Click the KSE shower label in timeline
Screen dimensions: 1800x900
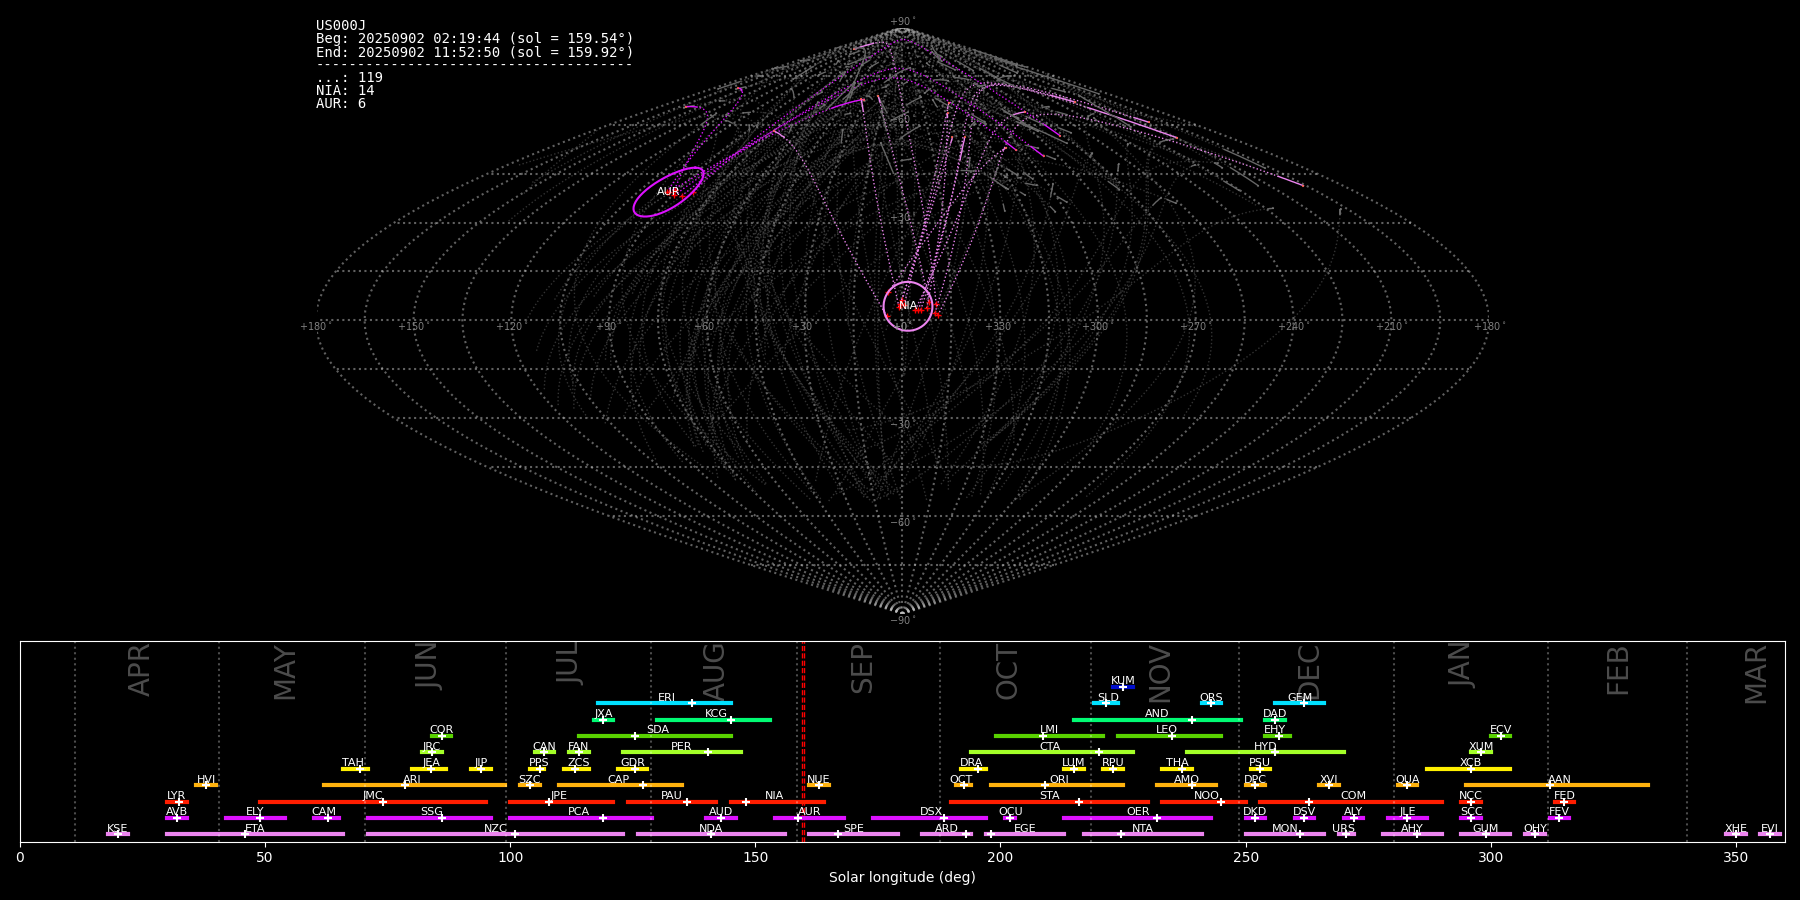pyautogui.click(x=117, y=828)
